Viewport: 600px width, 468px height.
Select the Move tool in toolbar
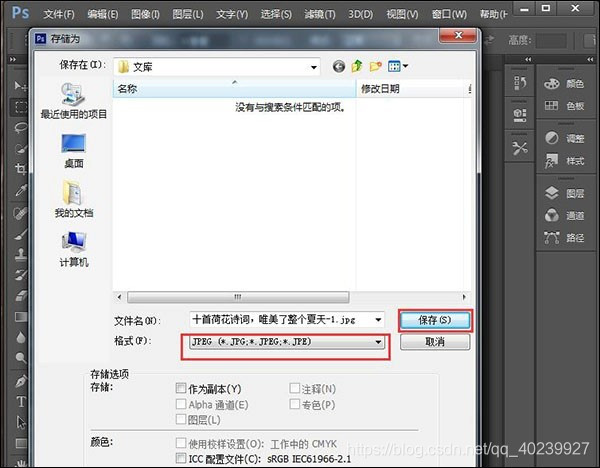[x=21, y=86]
